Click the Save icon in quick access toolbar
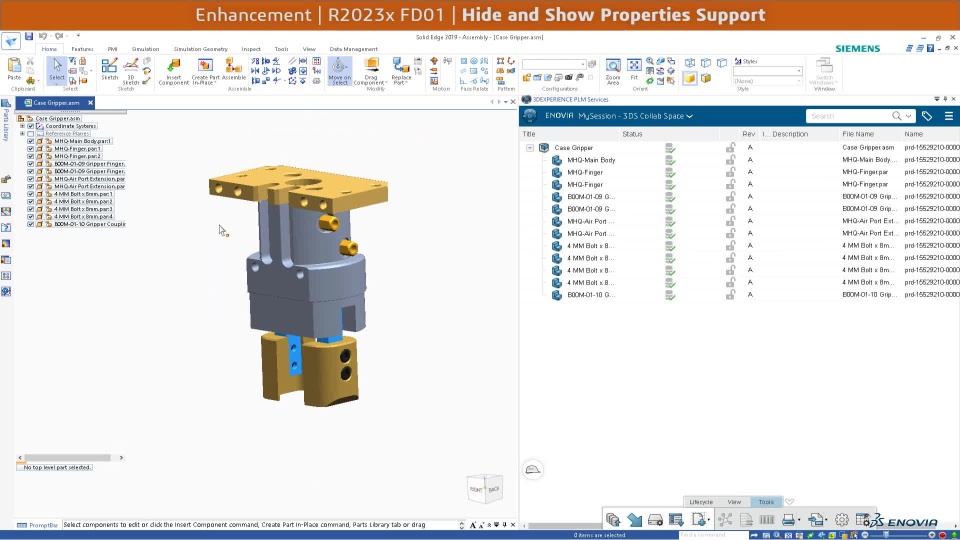960x540 pixels. point(29,37)
